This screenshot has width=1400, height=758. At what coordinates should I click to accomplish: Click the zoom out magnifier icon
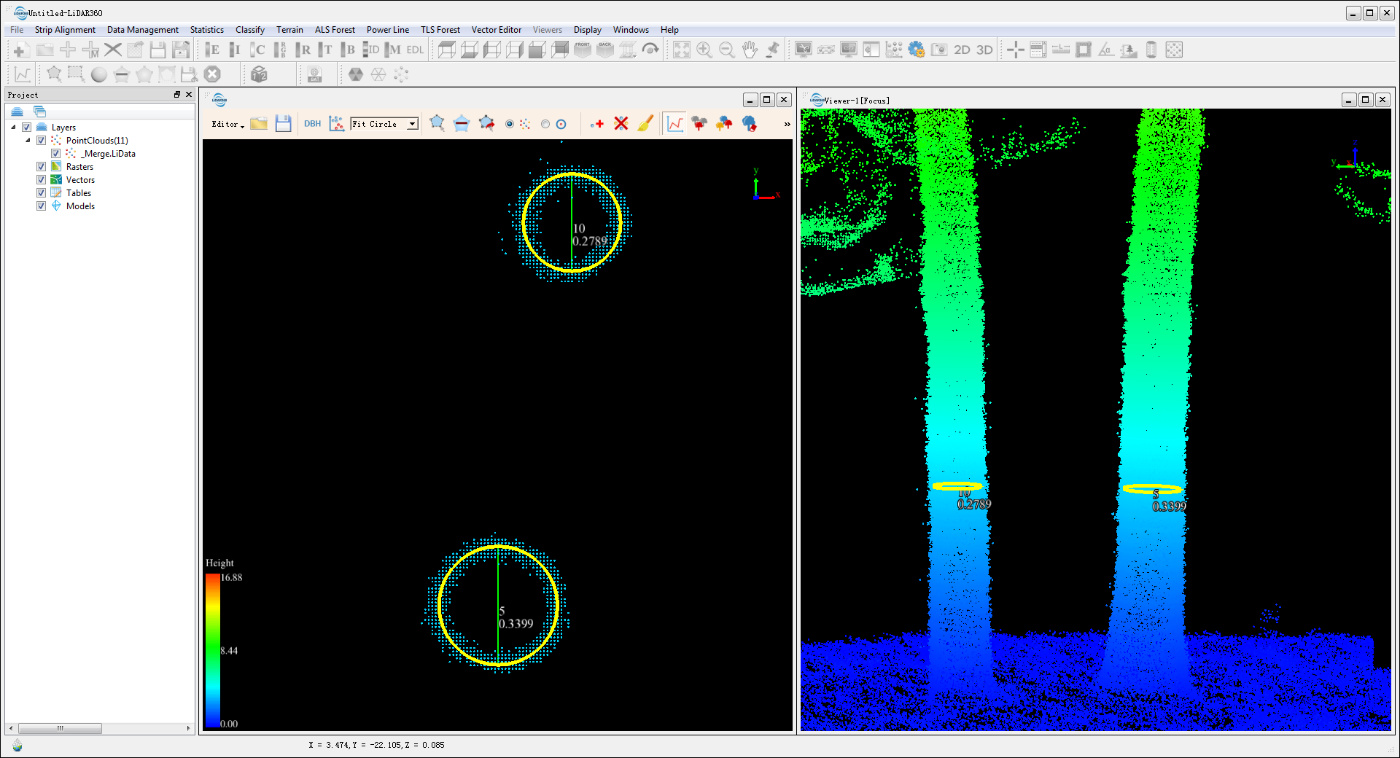tap(727, 49)
